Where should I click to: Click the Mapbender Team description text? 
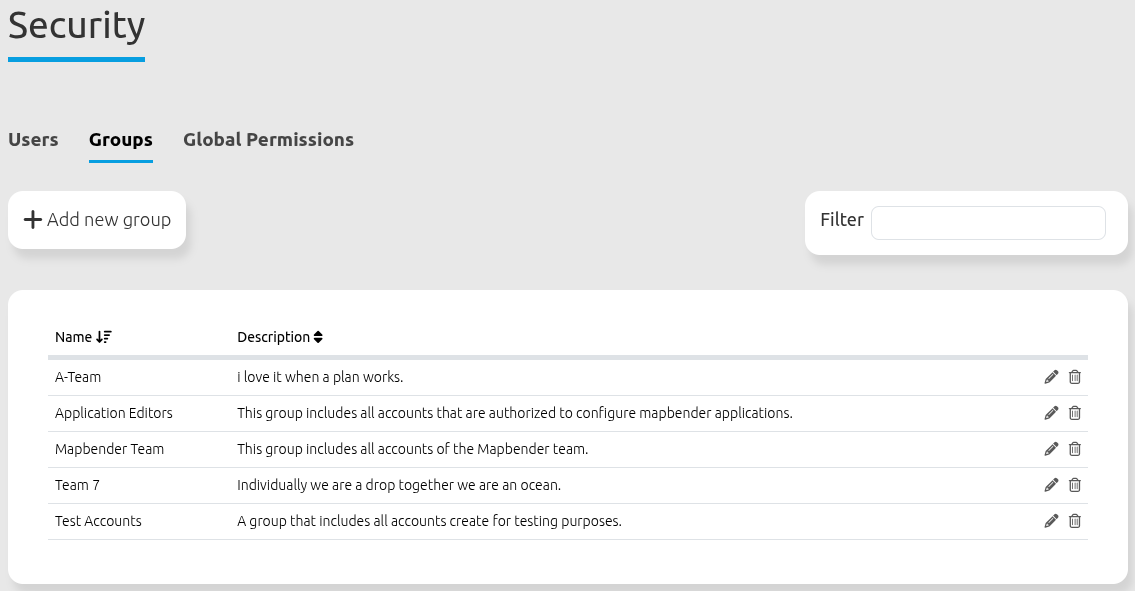click(412, 449)
